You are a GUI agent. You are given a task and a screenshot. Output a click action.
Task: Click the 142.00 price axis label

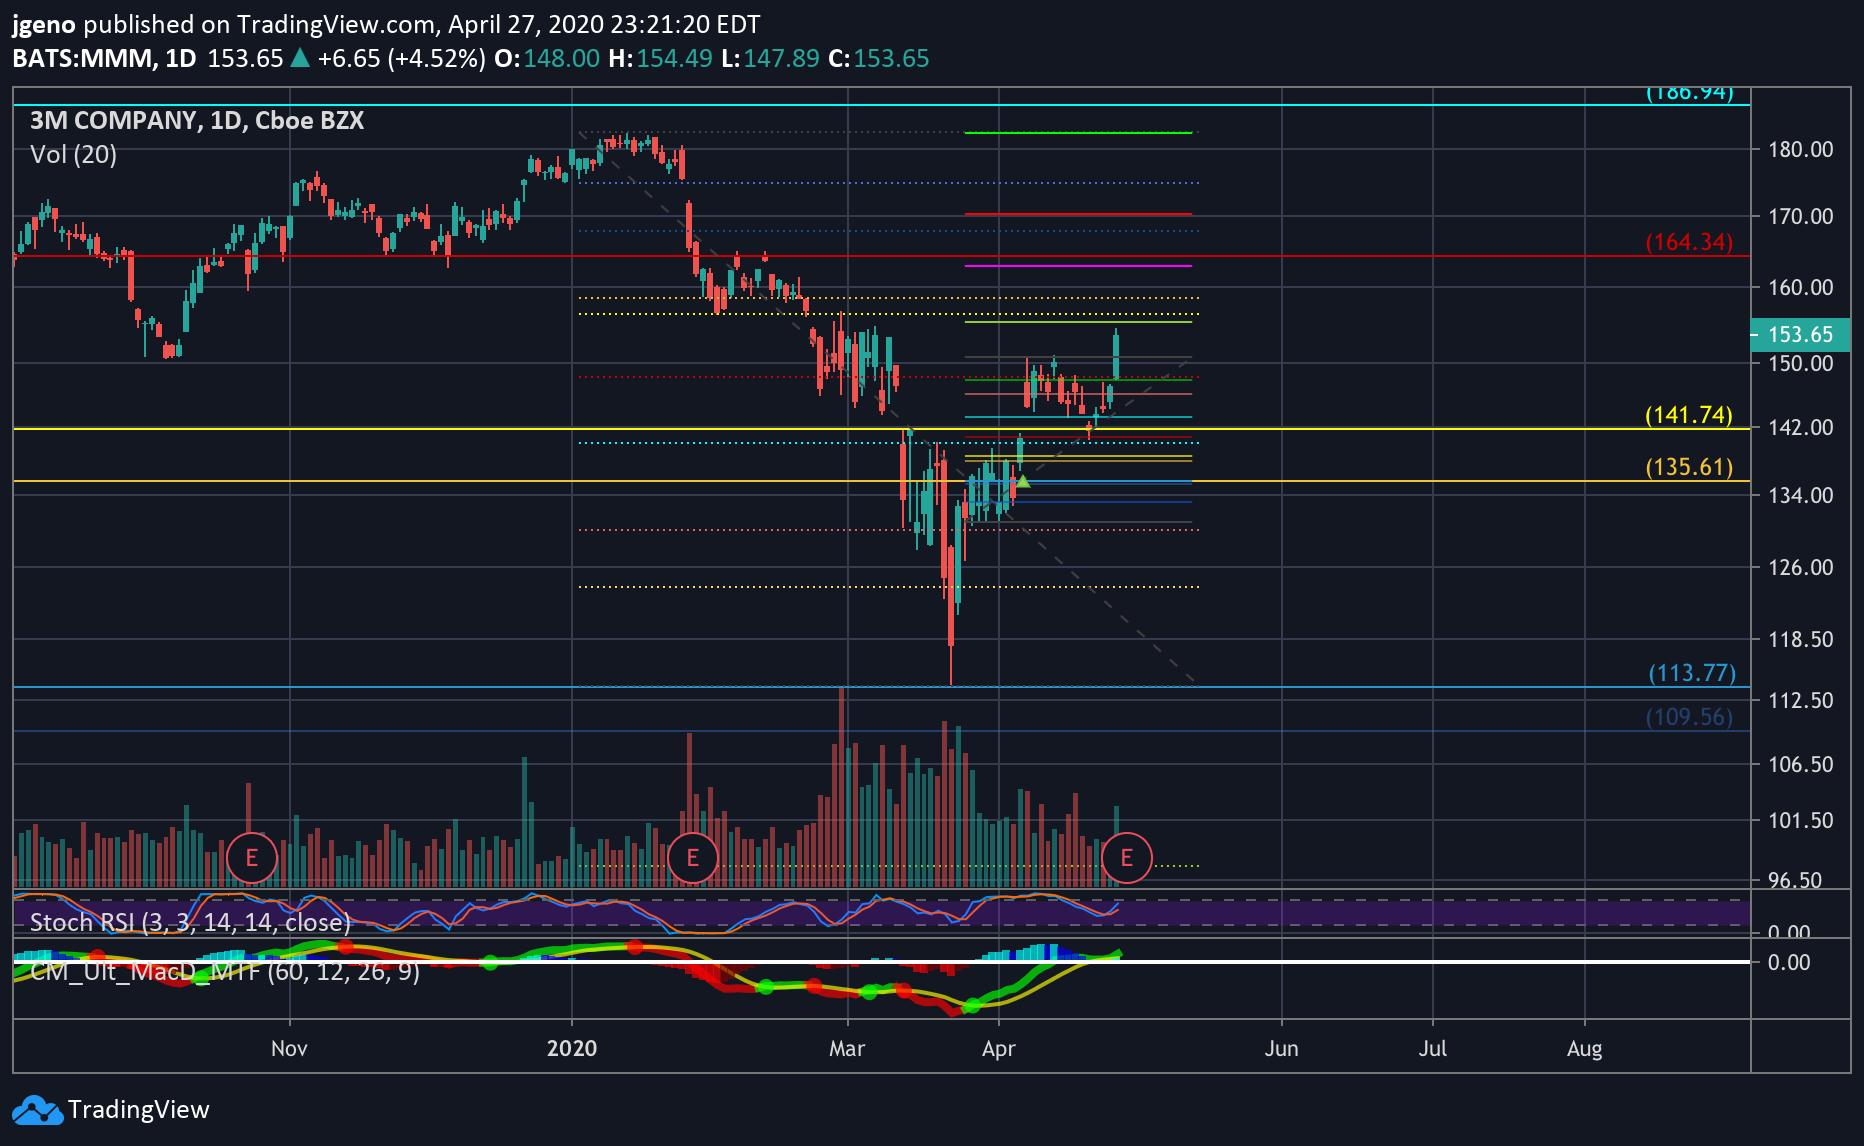[x=1801, y=427]
